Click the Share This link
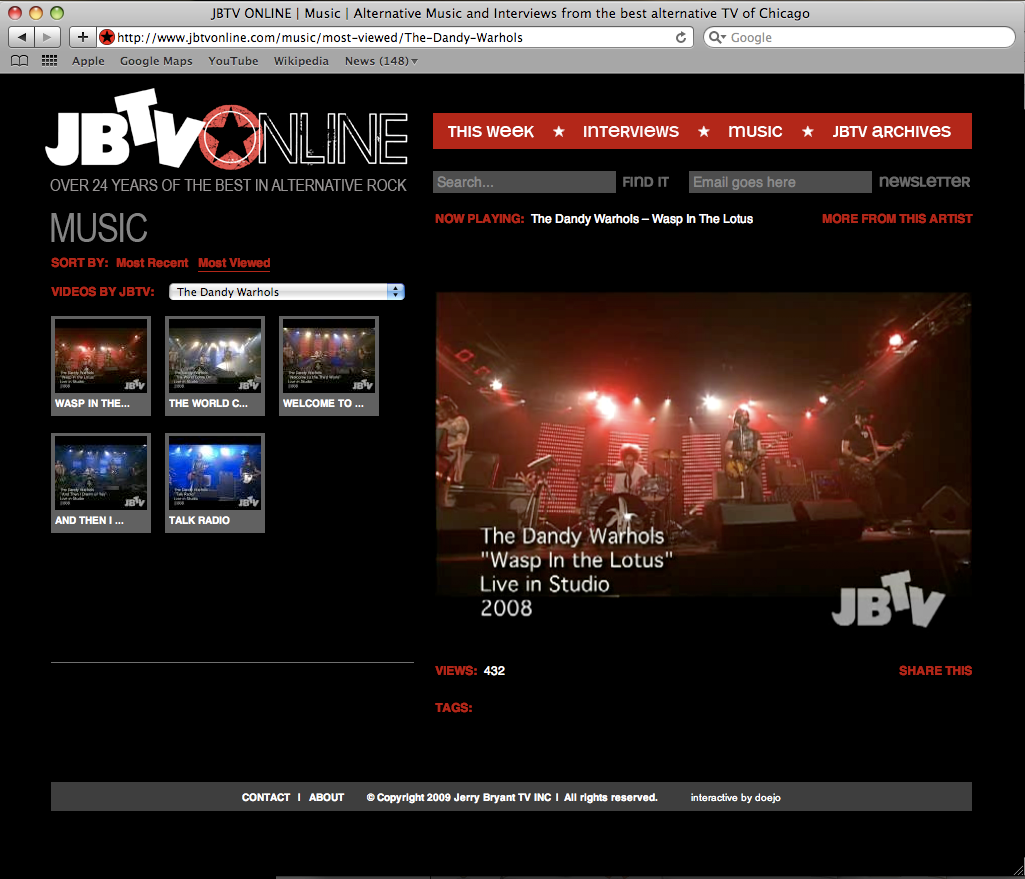The height and width of the screenshot is (879, 1025). click(935, 671)
